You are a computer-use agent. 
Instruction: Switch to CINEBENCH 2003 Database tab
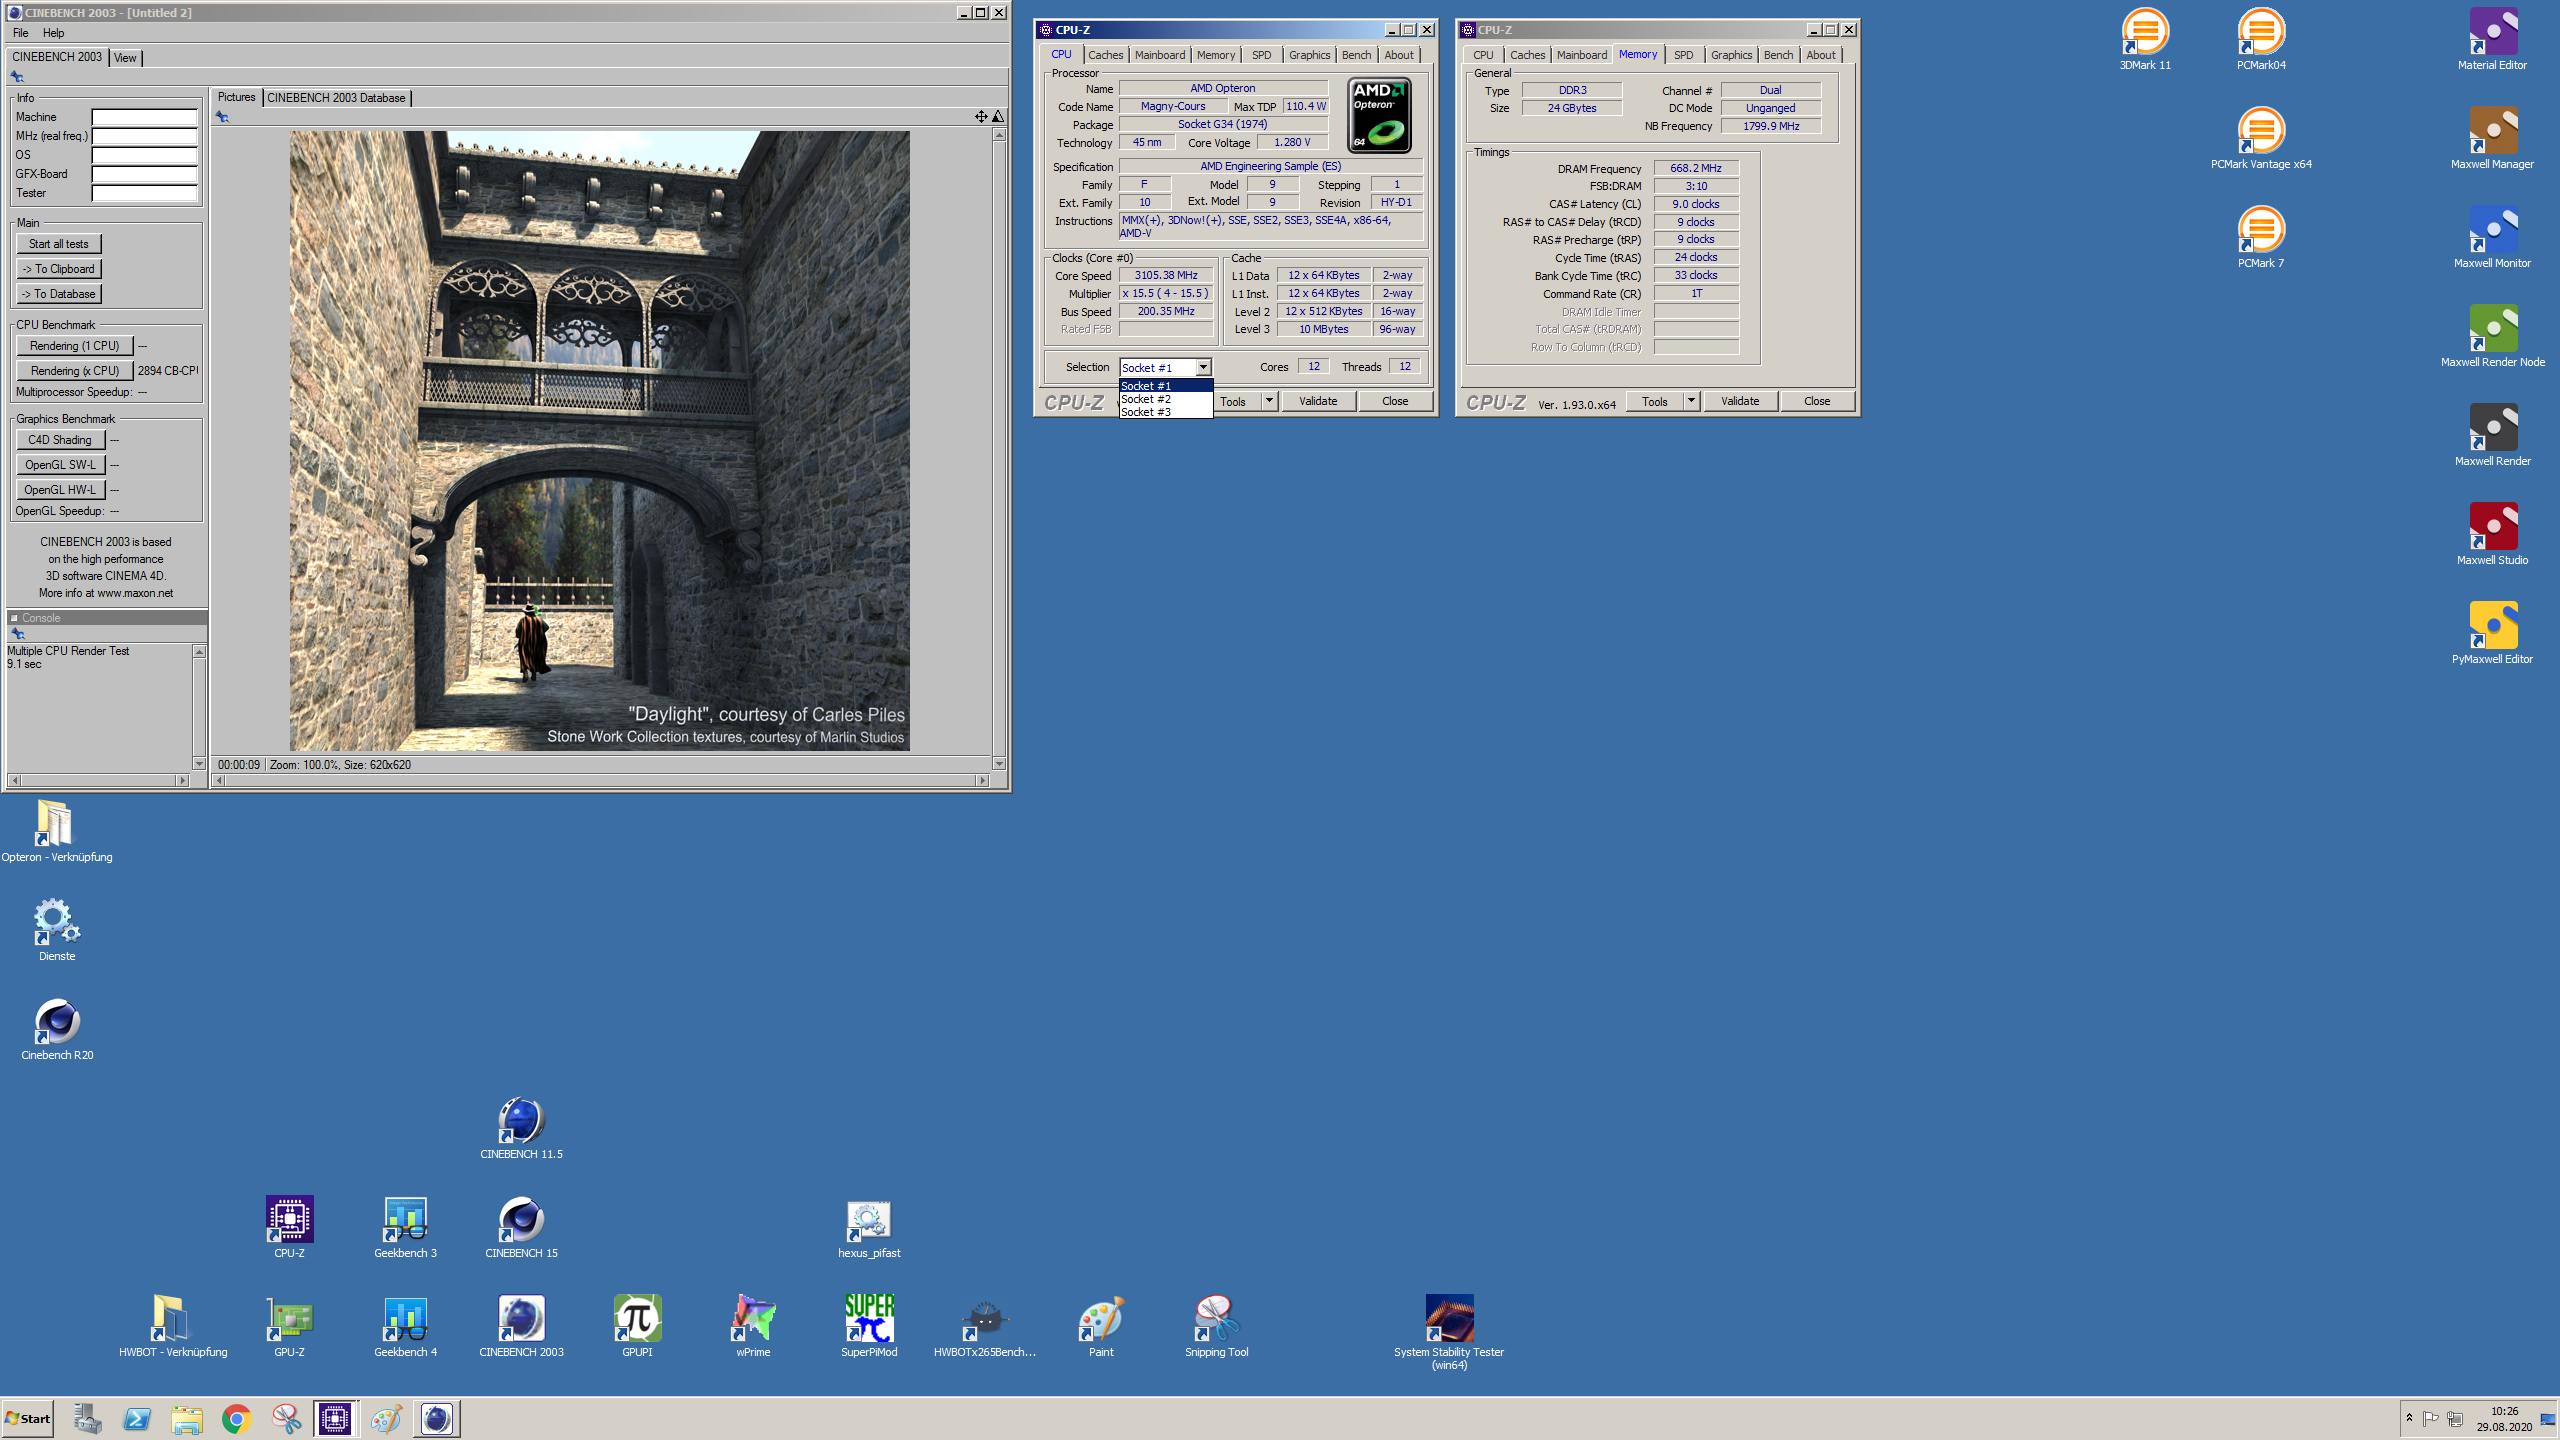(x=336, y=98)
